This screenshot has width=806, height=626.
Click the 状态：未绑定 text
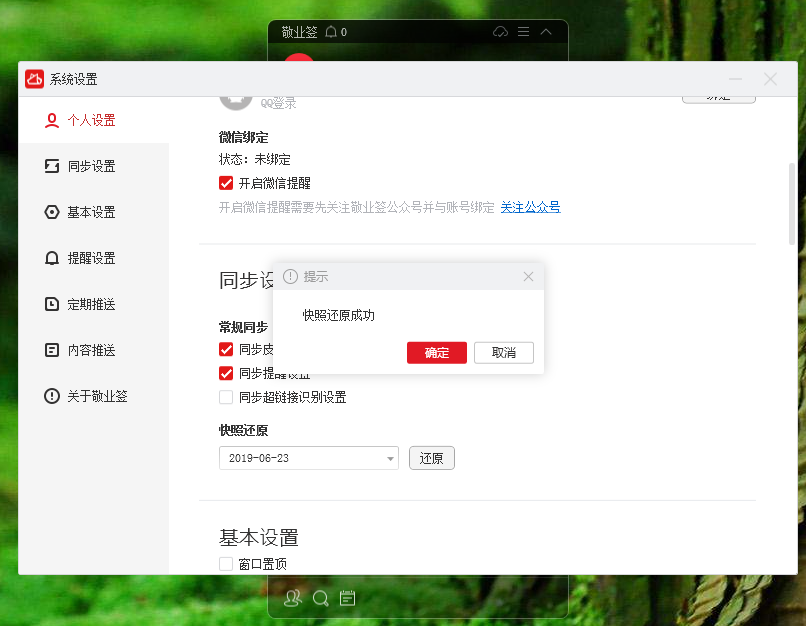point(255,159)
